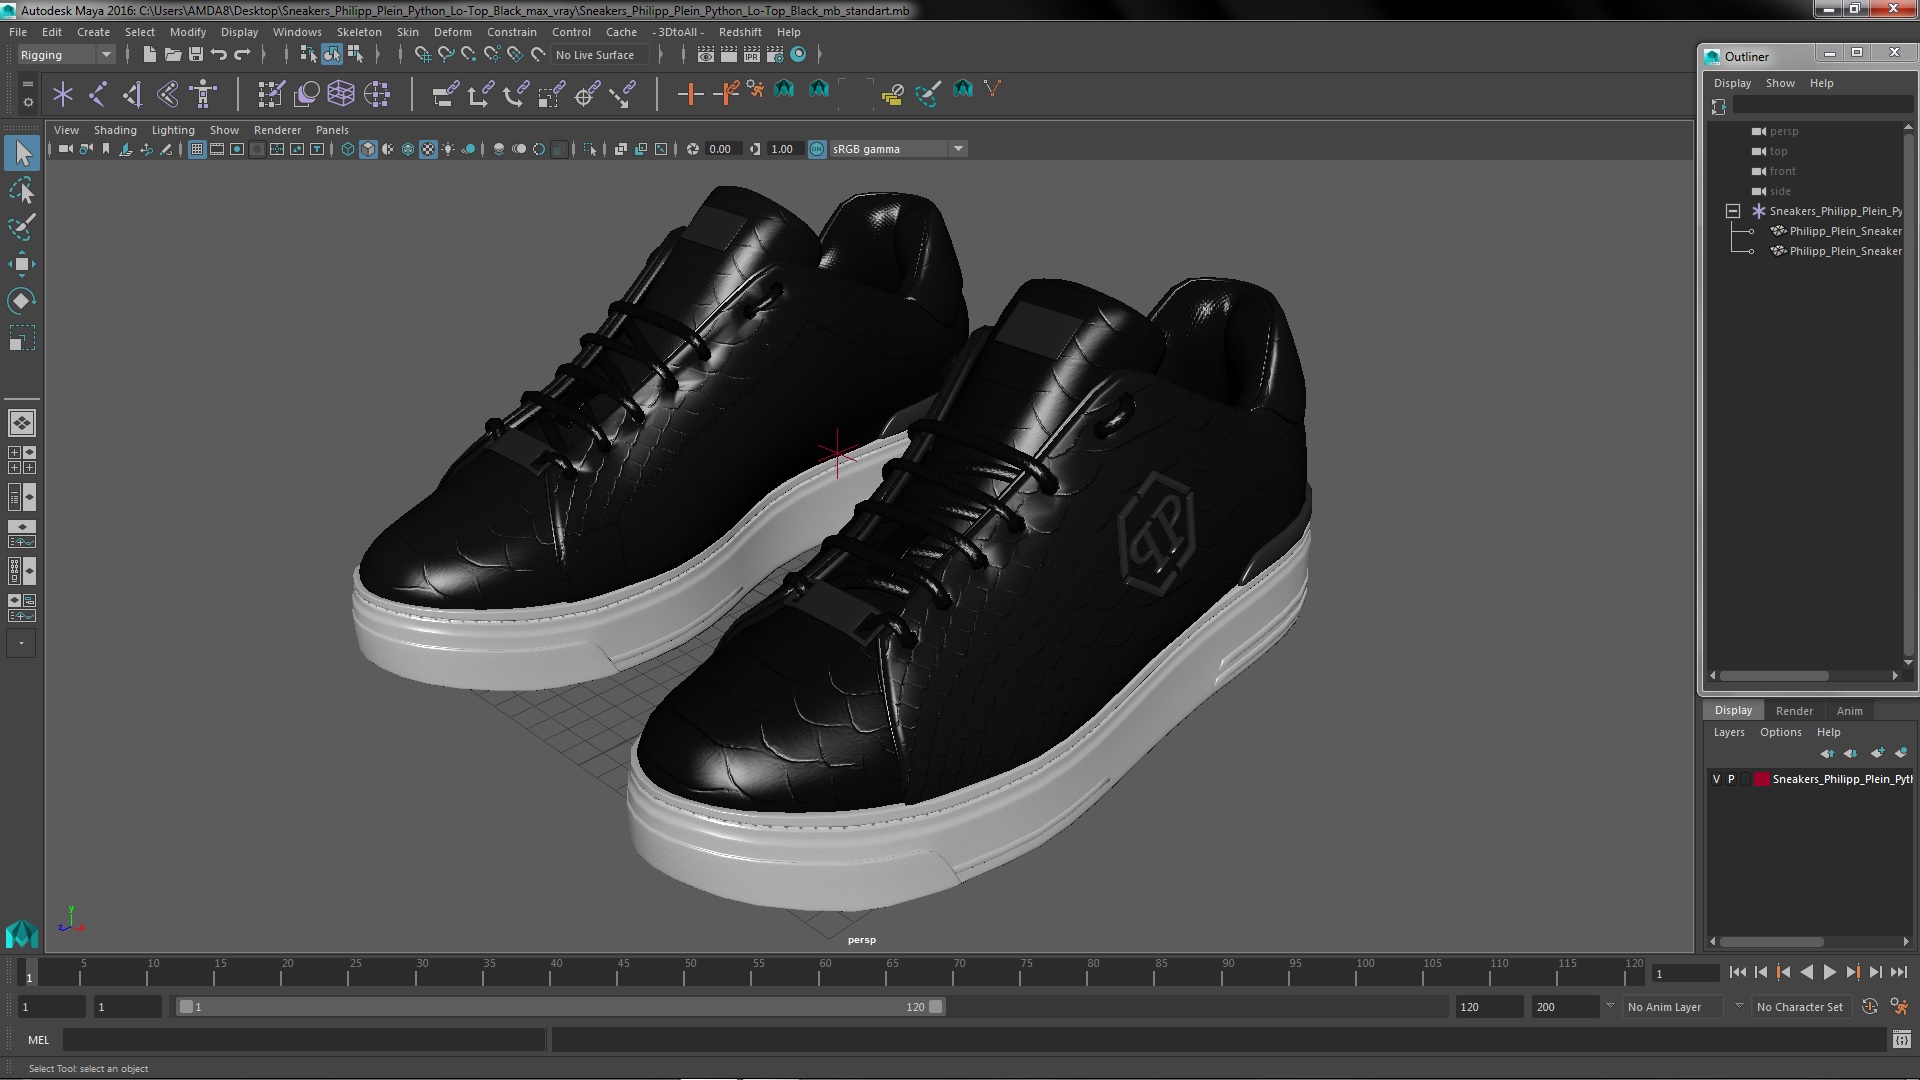The width and height of the screenshot is (1920, 1080).
Task: Click the Save Scene disk icon
Action: click(195, 55)
